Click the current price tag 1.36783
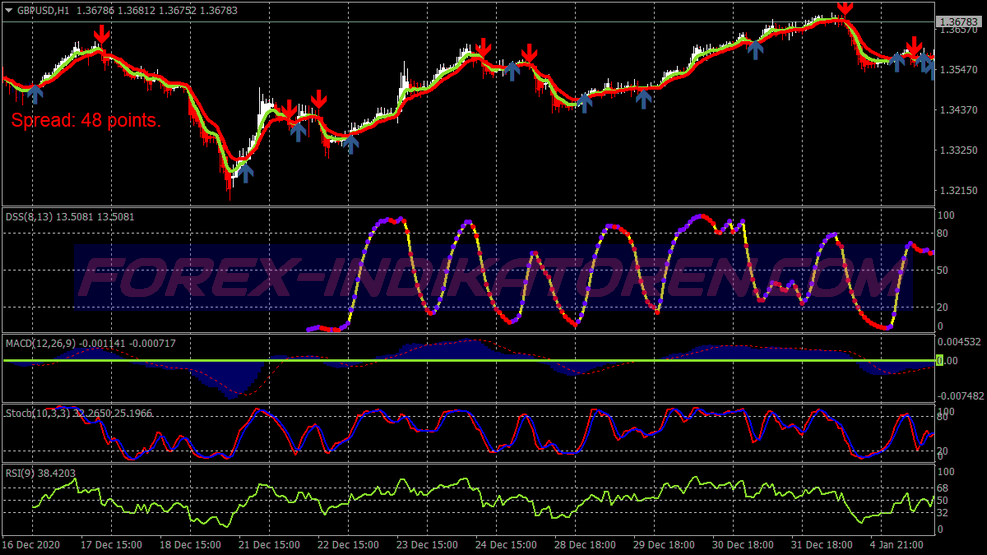987x555 pixels. [x=959, y=22]
